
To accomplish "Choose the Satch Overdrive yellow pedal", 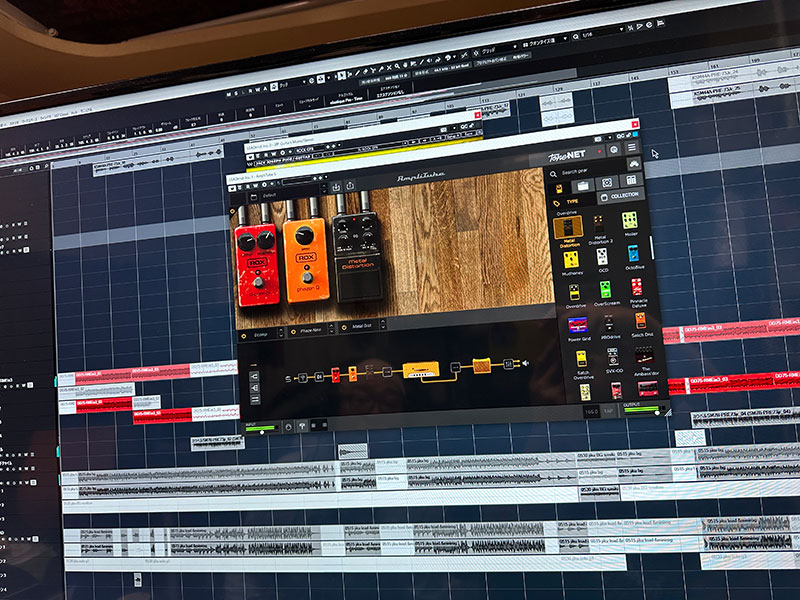I will click(x=581, y=359).
